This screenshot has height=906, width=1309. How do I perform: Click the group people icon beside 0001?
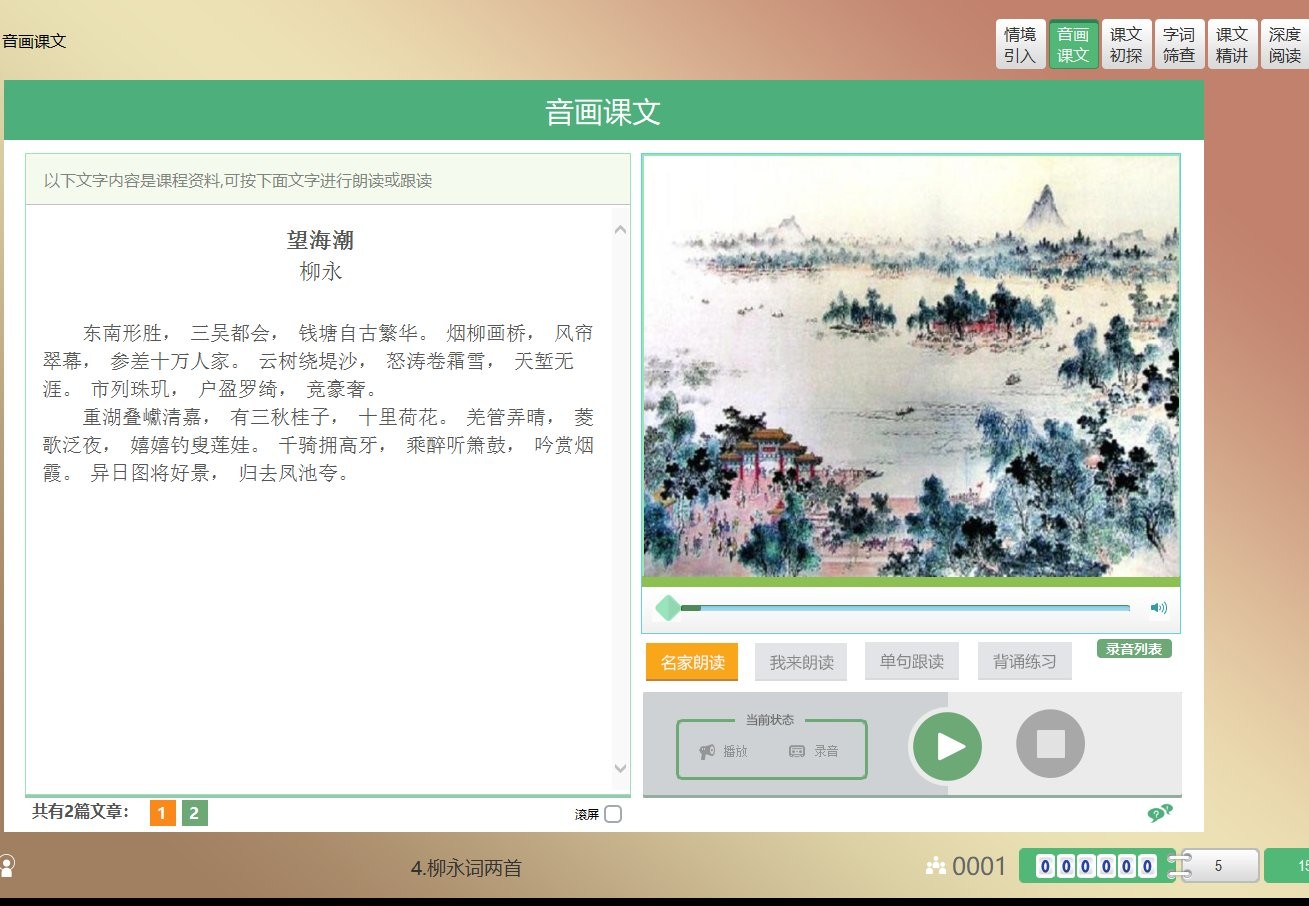(x=936, y=866)
